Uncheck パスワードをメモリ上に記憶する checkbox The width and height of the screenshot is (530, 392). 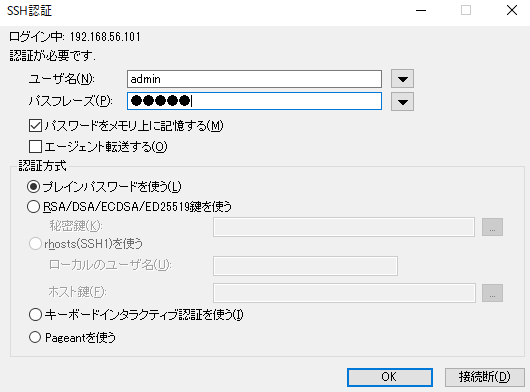[35, 125]
